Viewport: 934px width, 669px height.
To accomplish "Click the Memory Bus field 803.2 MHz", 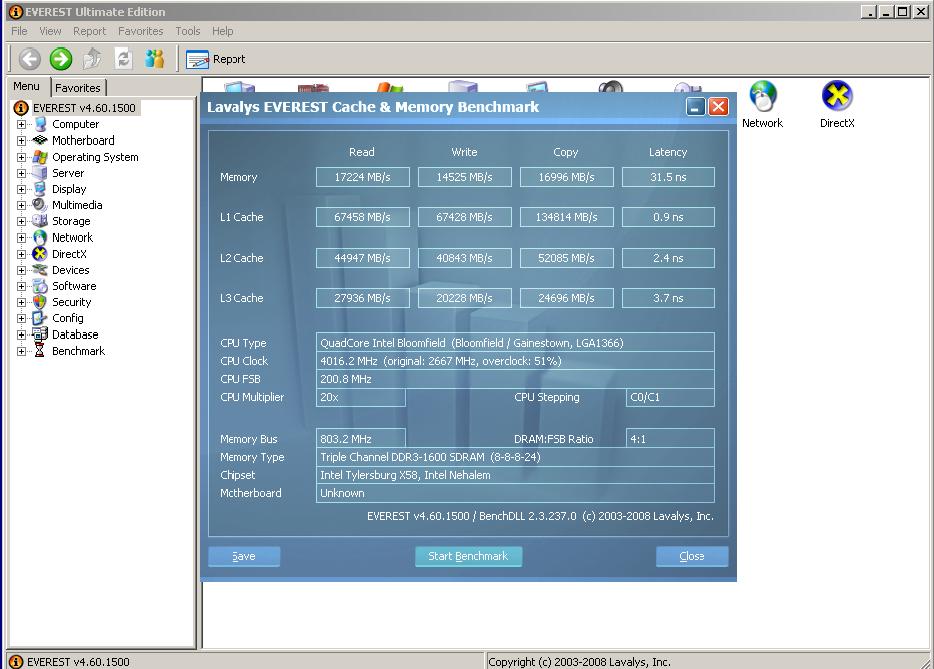I will point(361,439).
